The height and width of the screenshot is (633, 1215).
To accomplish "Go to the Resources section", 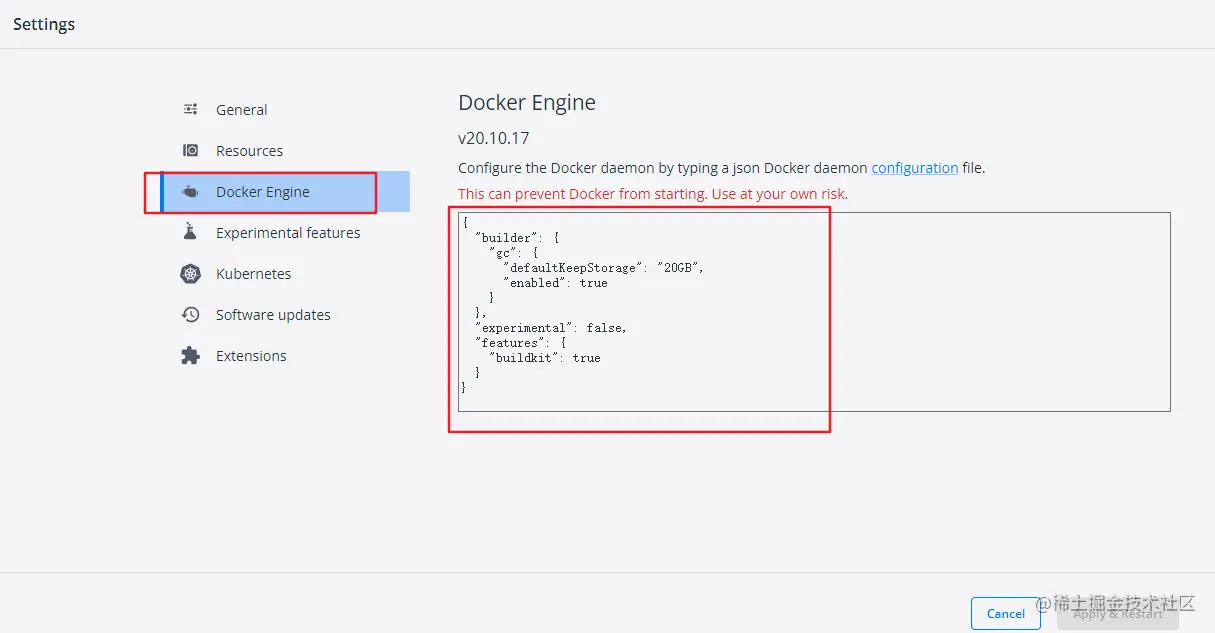I will click(250, 151).
